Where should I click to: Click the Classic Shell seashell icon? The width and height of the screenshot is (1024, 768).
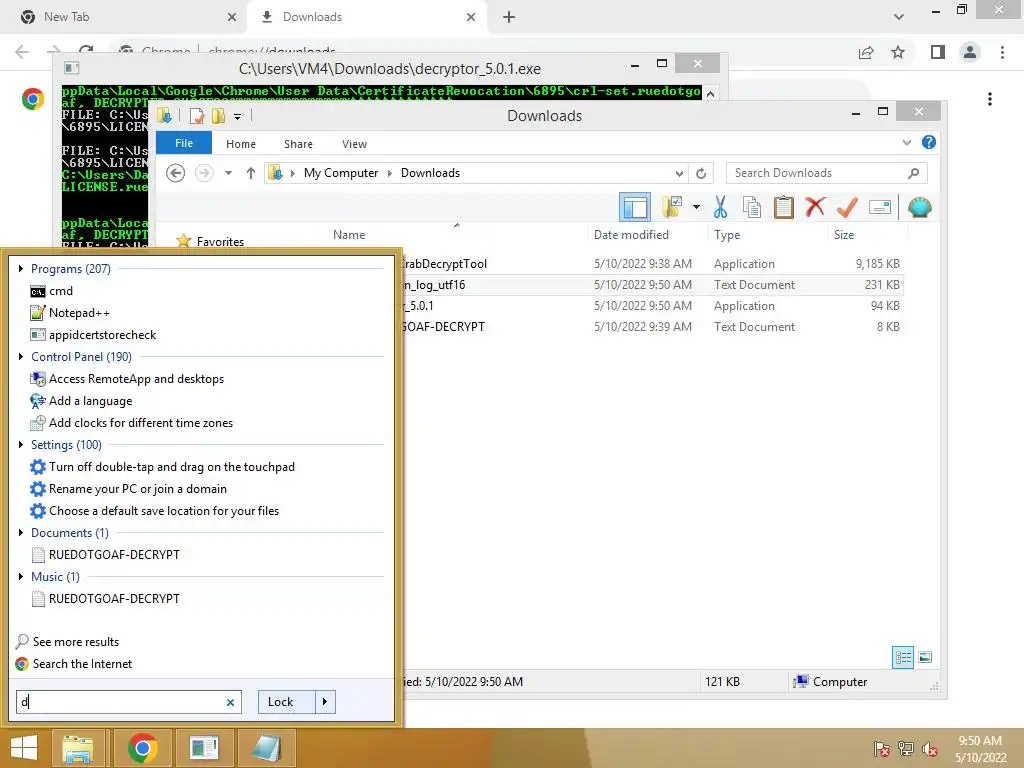919,208
